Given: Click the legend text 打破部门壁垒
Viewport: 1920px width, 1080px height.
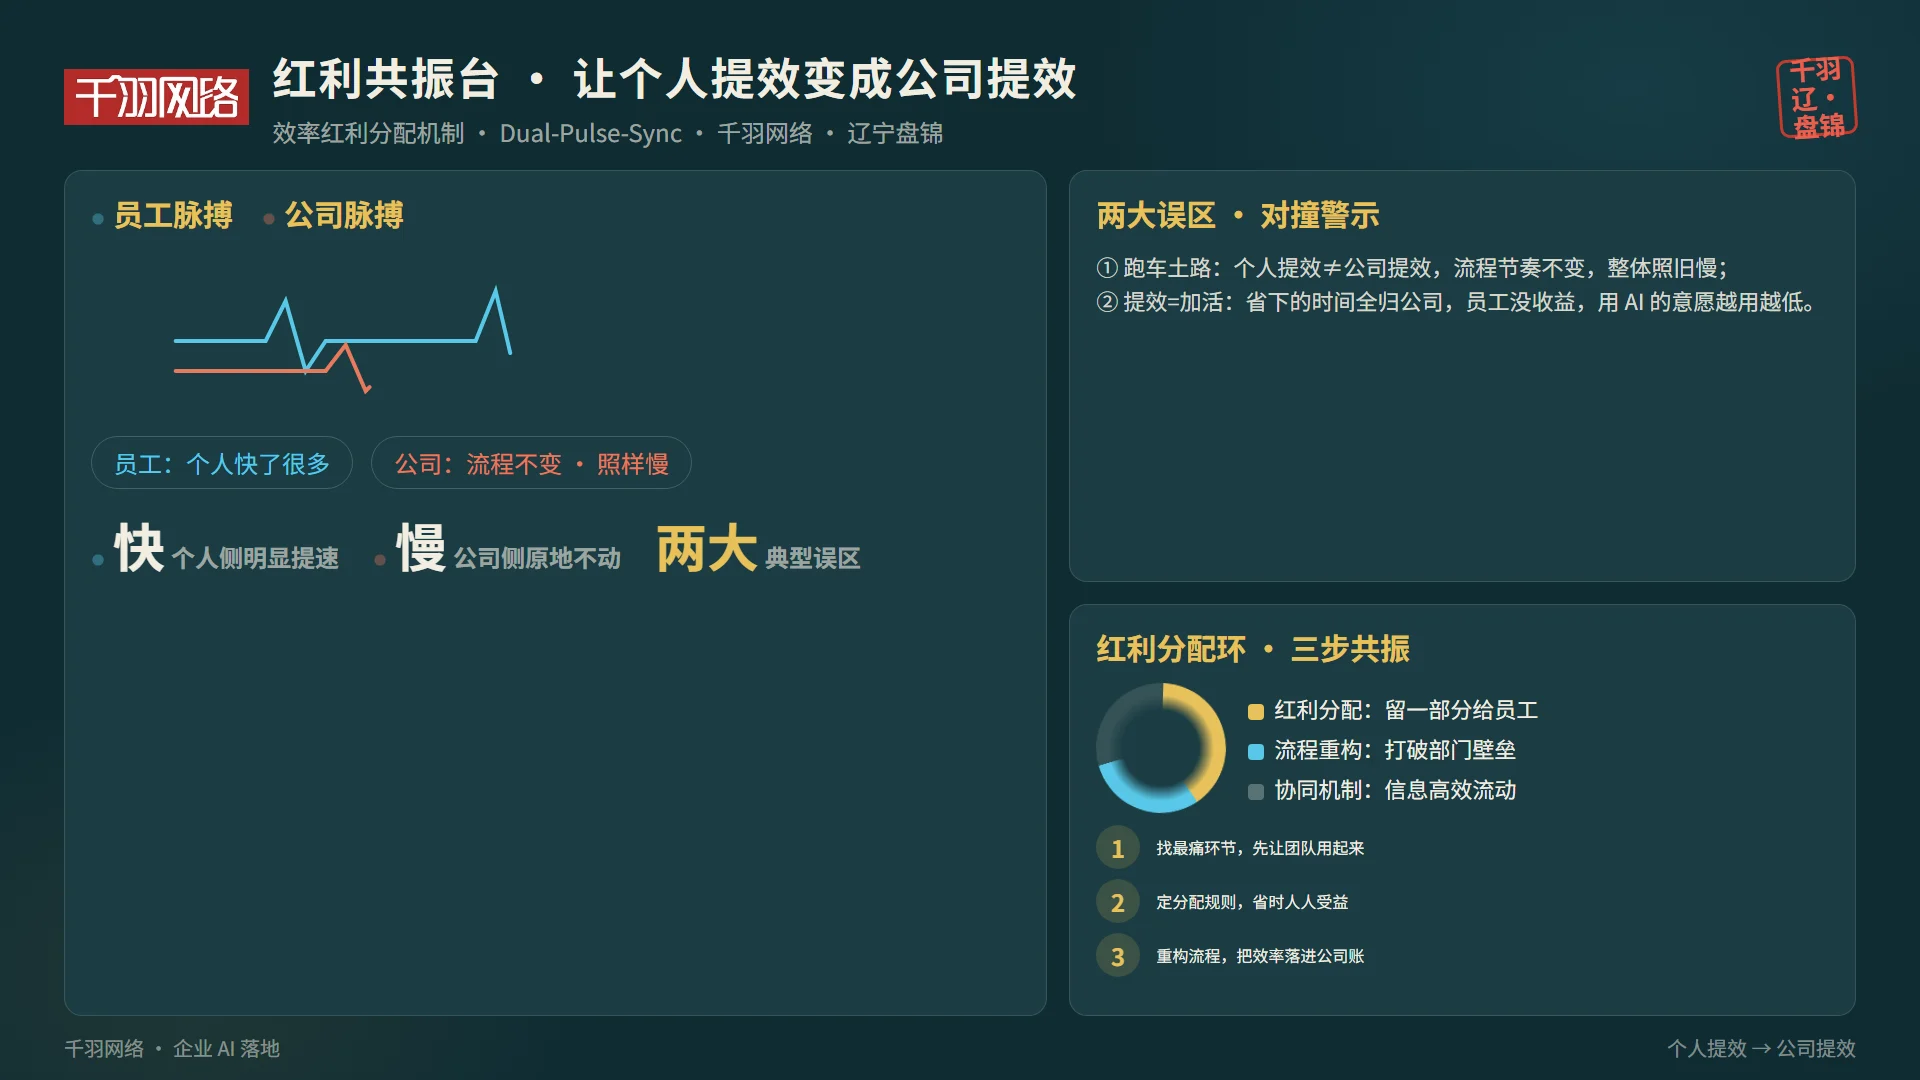Looking at the screenshot, I should point(1450,750).
